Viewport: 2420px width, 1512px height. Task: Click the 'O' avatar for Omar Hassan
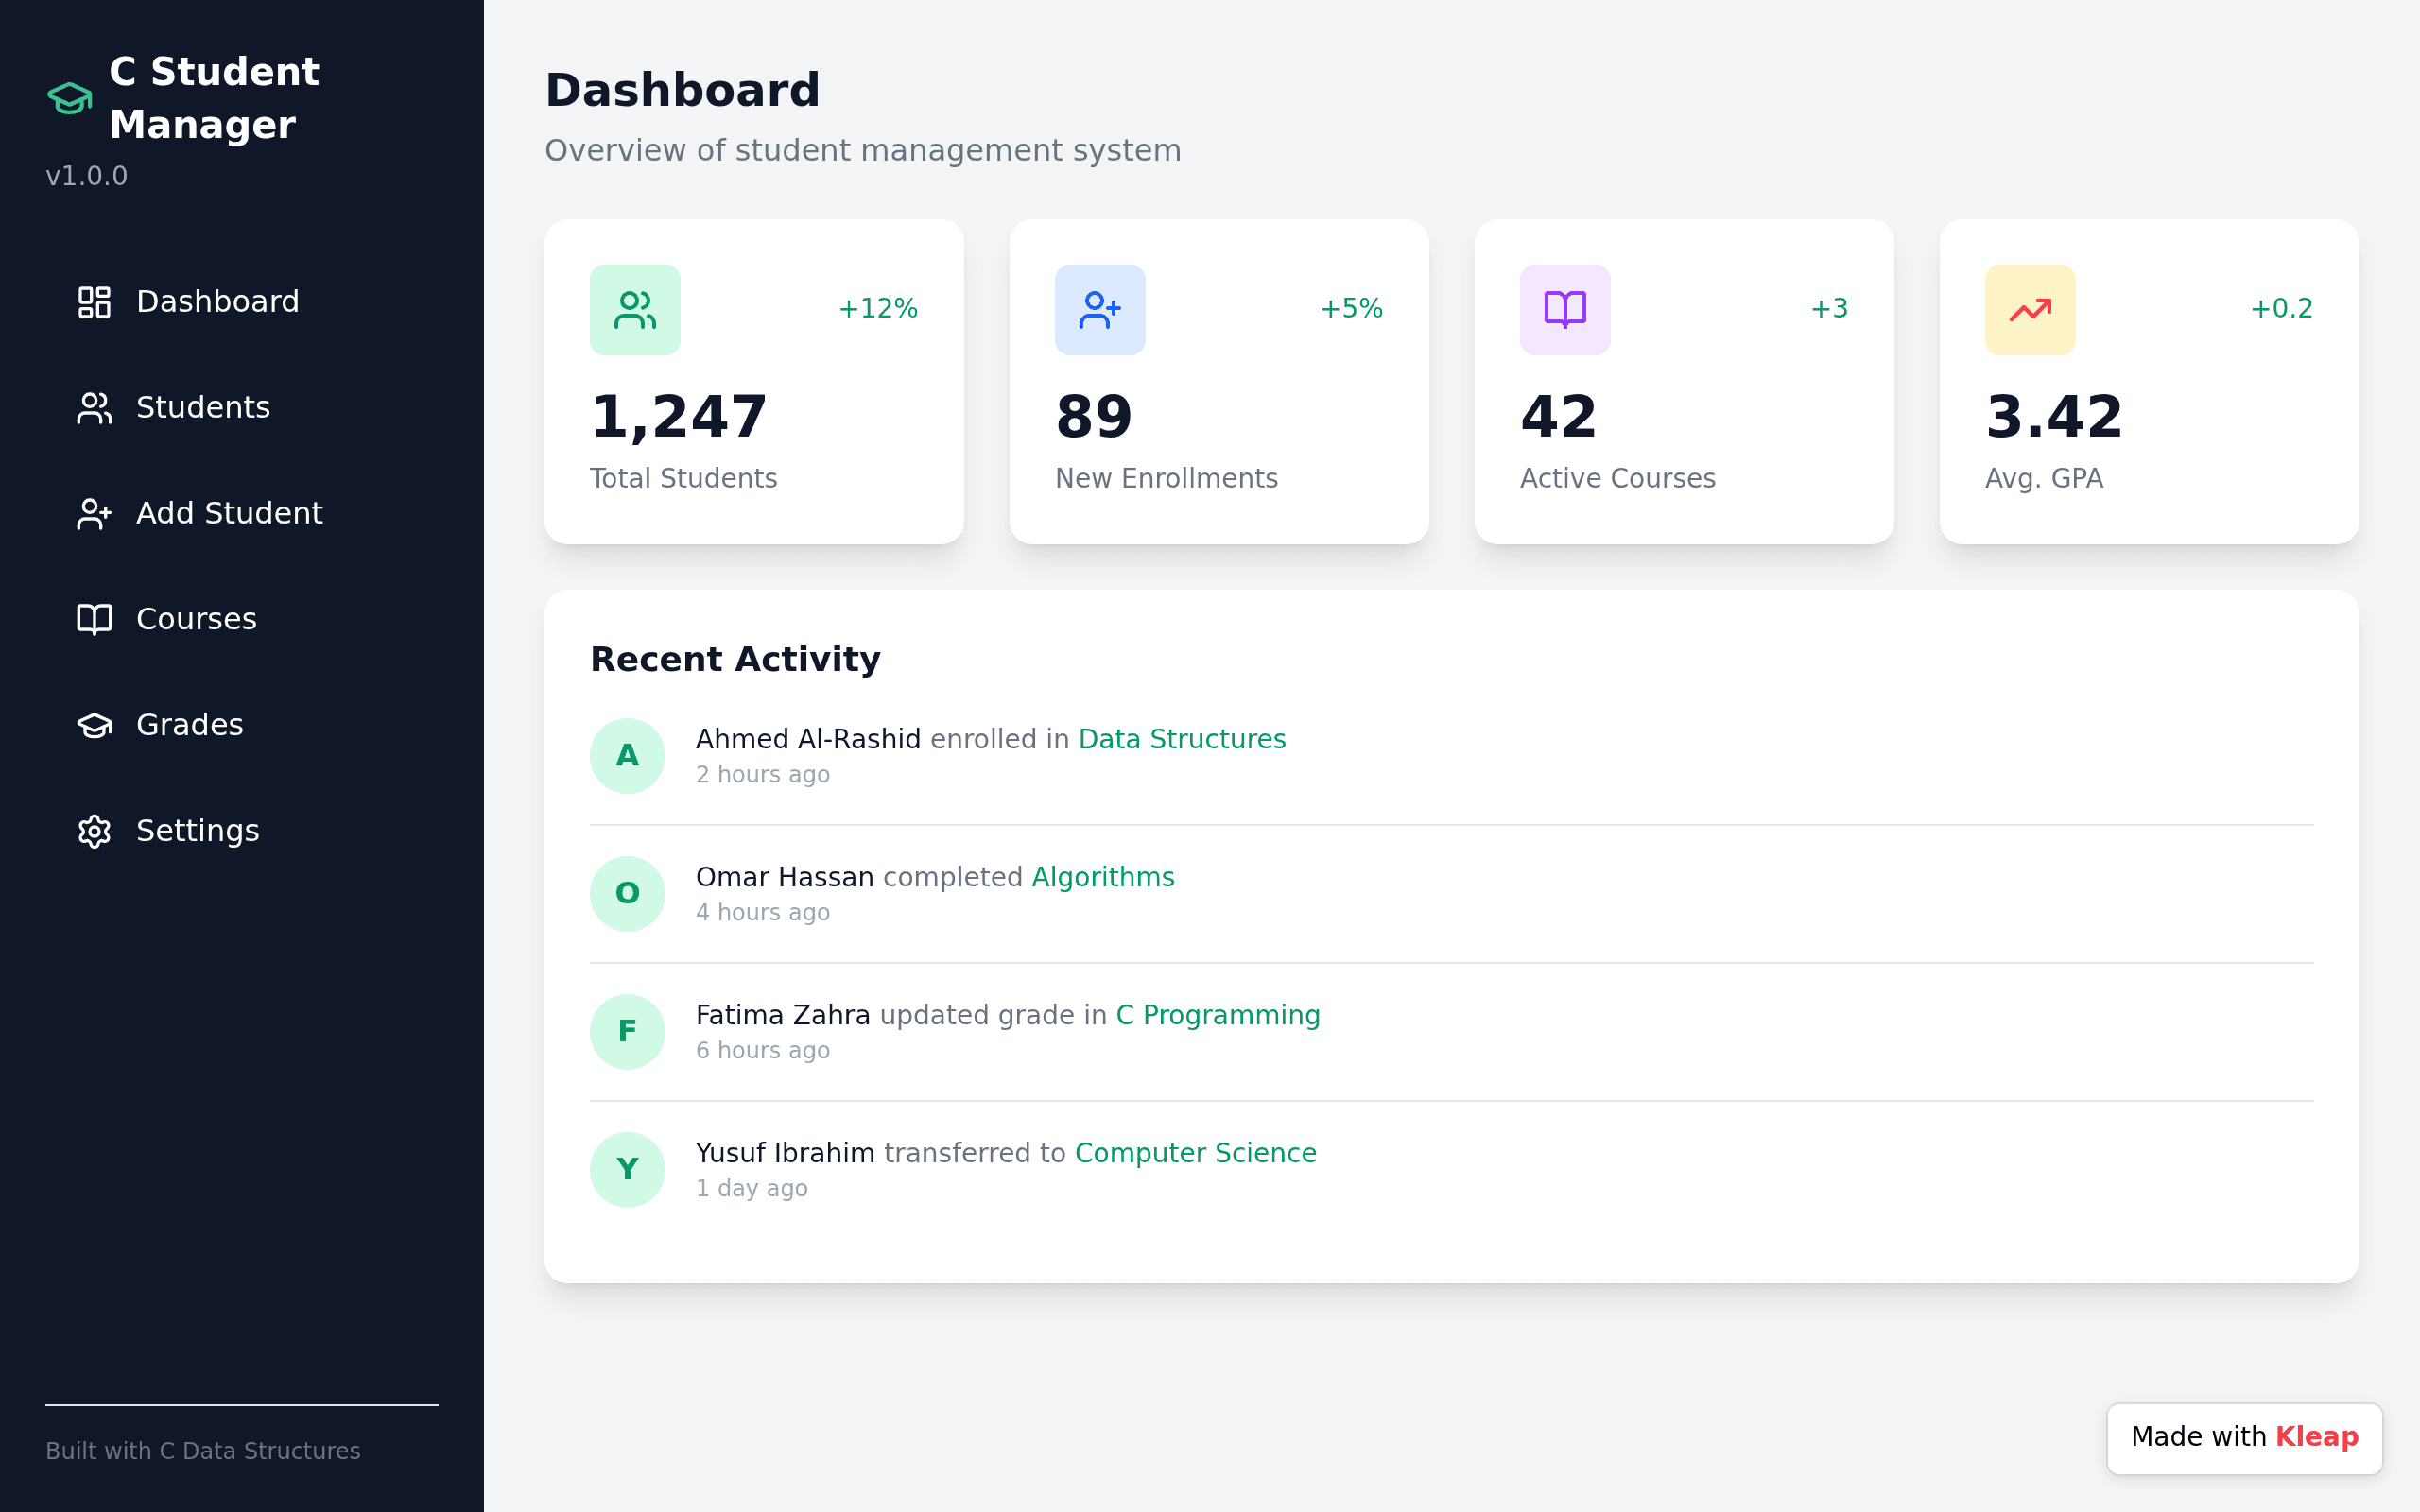click(628, 894)
